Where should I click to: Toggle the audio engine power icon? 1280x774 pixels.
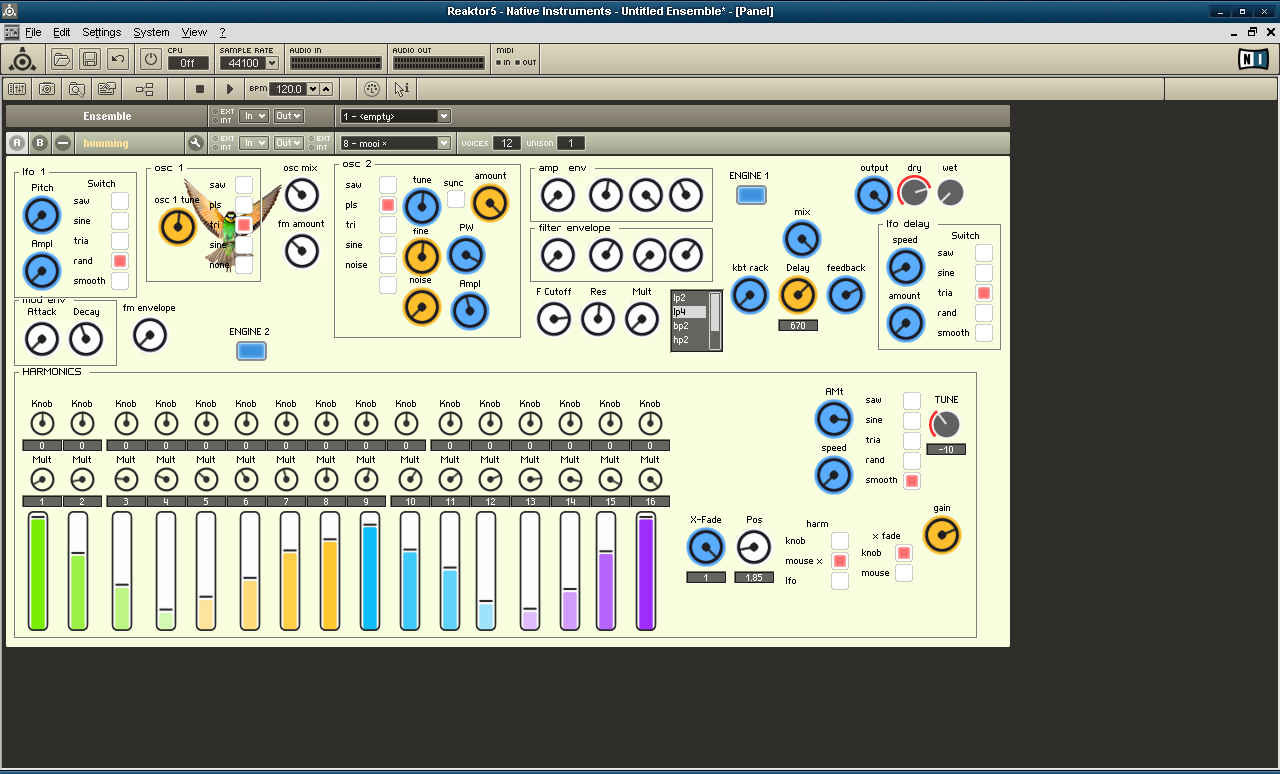150,59
